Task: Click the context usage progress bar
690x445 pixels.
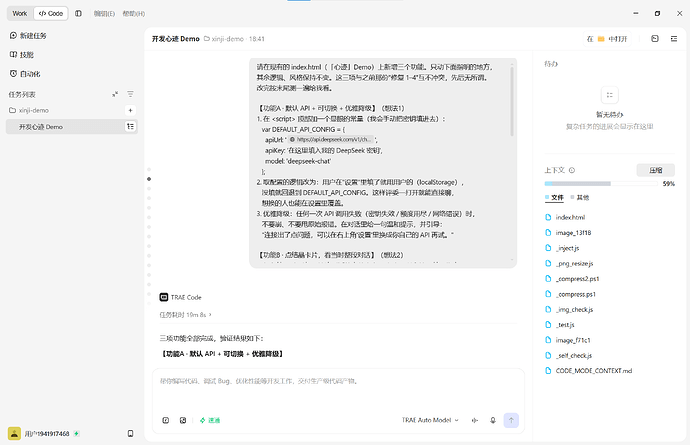Action: coord(601,184)
